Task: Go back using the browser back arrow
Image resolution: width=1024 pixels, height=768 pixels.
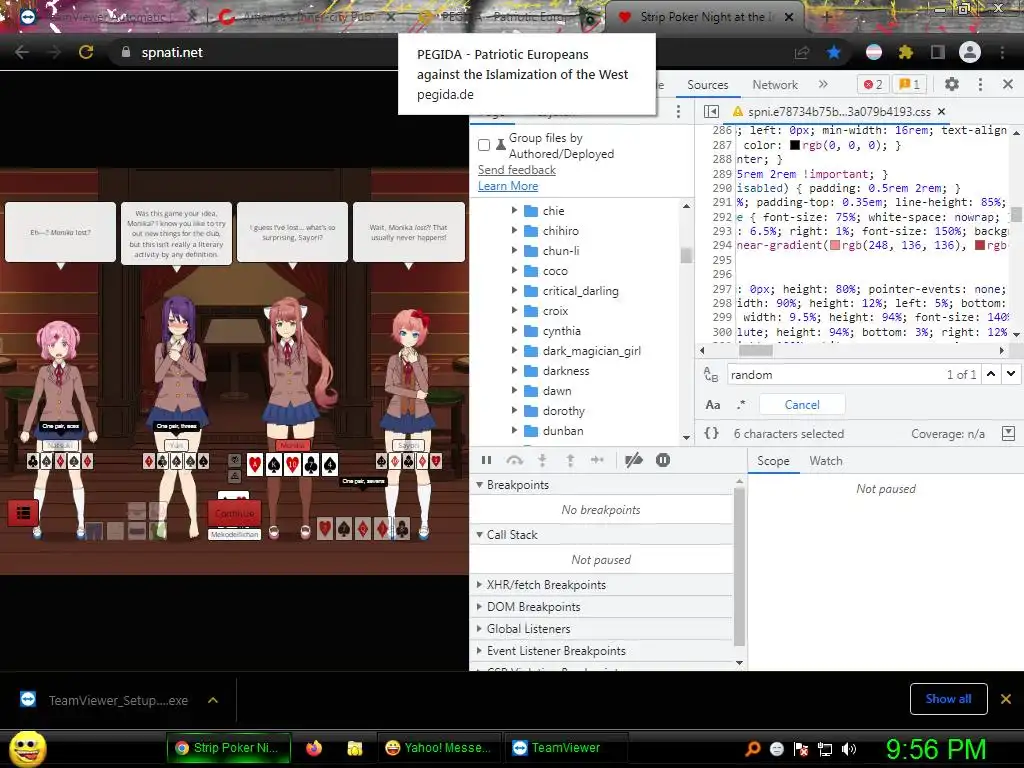Action: coord(22,52)
